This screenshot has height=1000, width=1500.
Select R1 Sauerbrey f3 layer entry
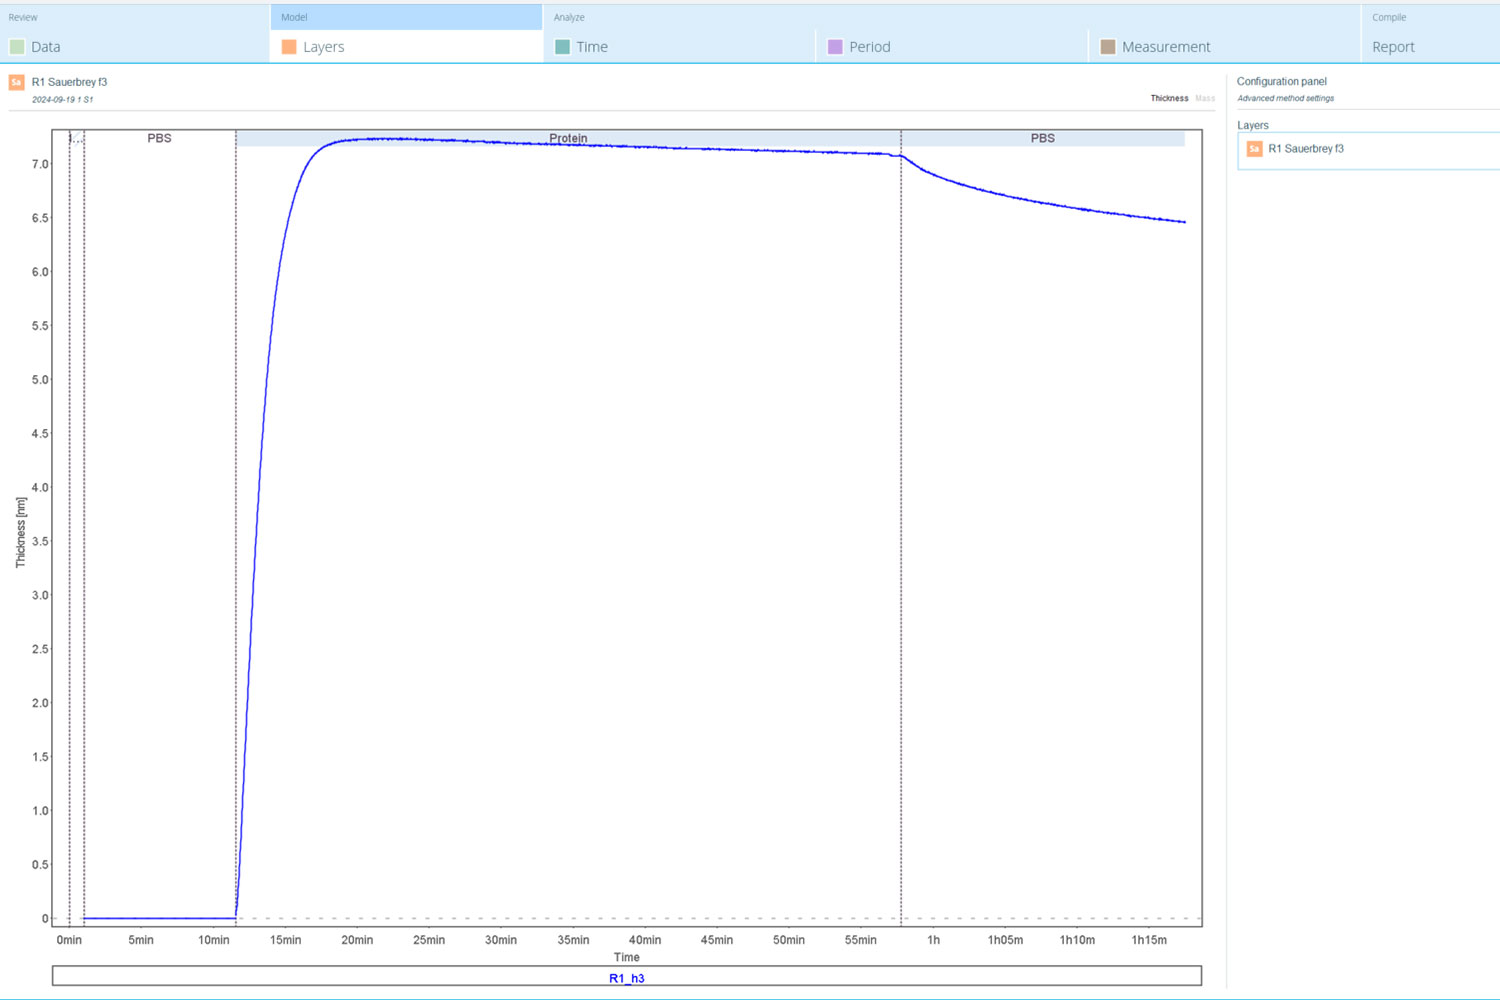click(x=1369, y=149)
